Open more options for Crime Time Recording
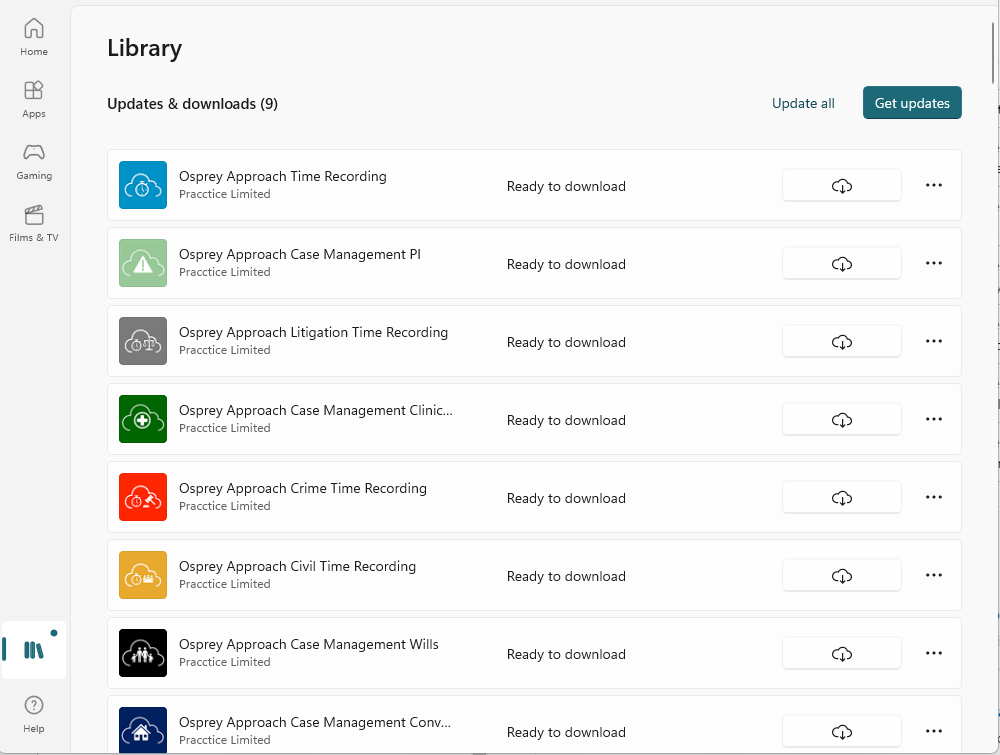Viewport: 1000px width, 755px height. tap(934, 497)
